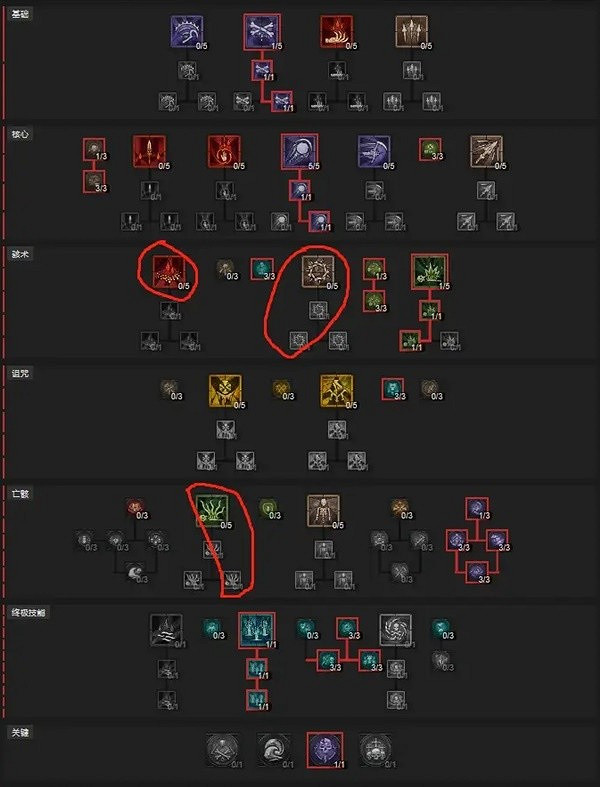The height and width of the screenshot is (787, 600).
Task: Select the teal Army of the Dead ultimate
Action: pyautogui.click(x=257, y=630)
